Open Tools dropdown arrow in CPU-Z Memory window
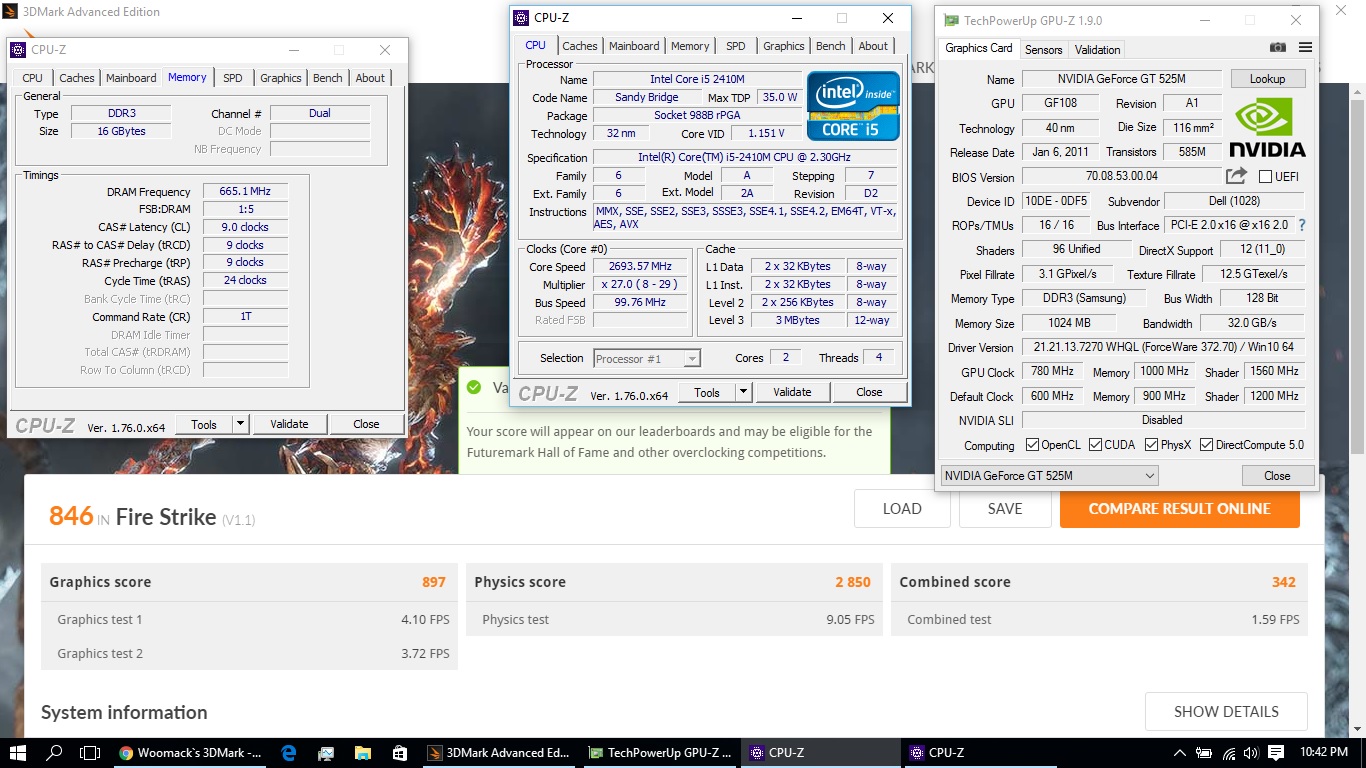This screenshot has width=1366, height=768. [x=240, y=424]
